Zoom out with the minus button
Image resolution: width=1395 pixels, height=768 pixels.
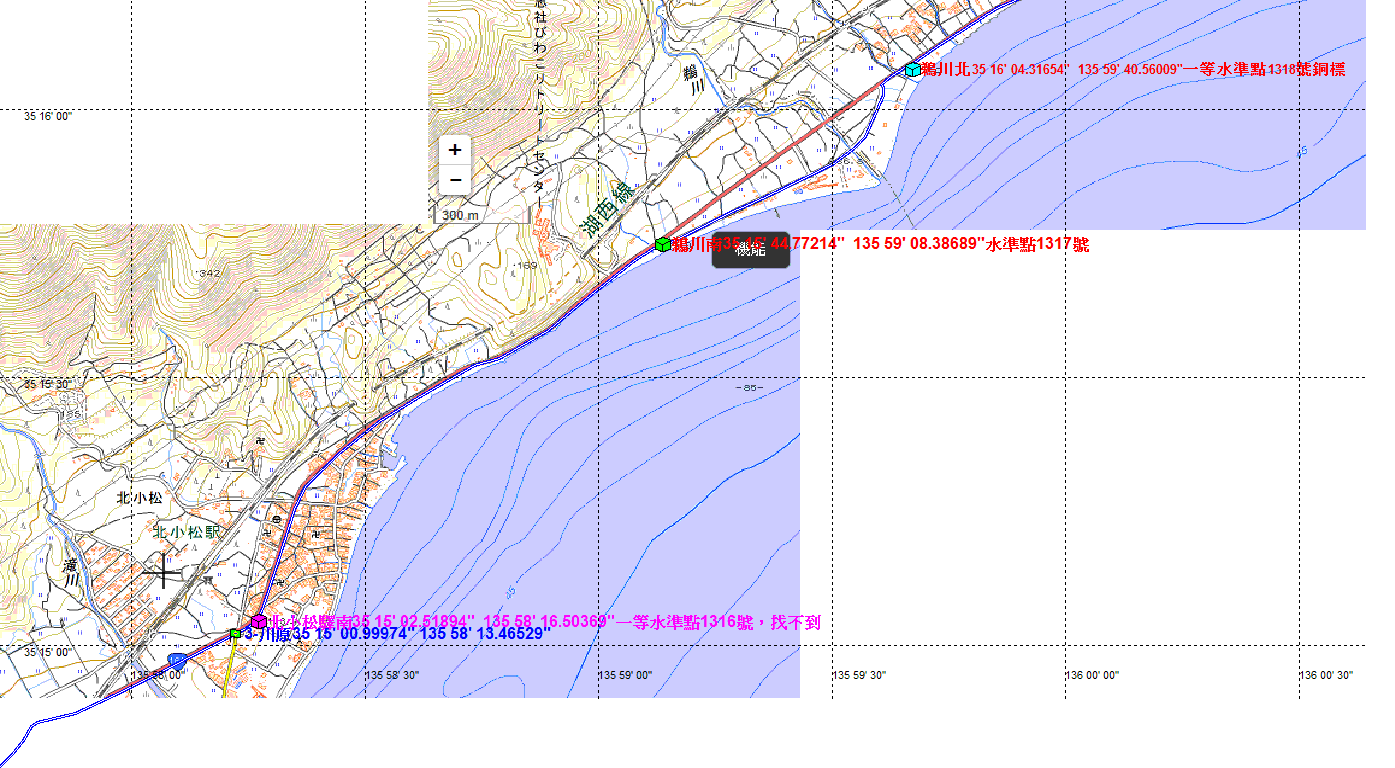455,180
